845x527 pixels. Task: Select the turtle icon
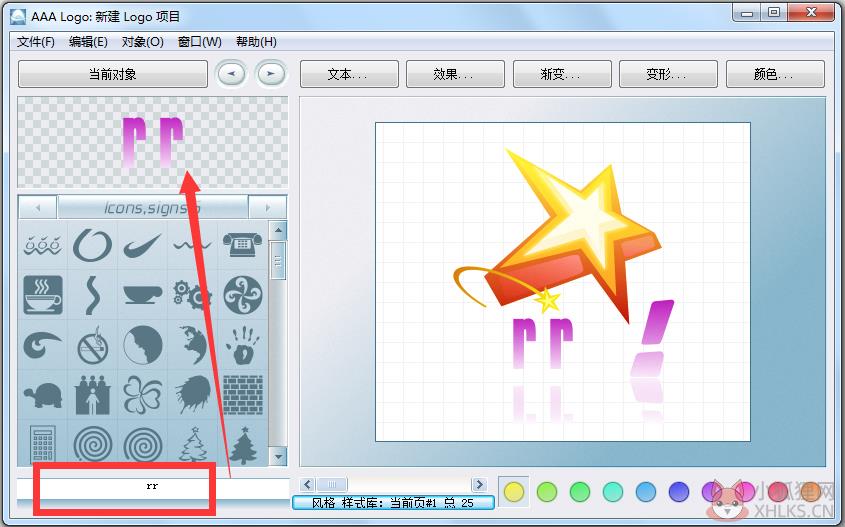click(x=43, y=395)
